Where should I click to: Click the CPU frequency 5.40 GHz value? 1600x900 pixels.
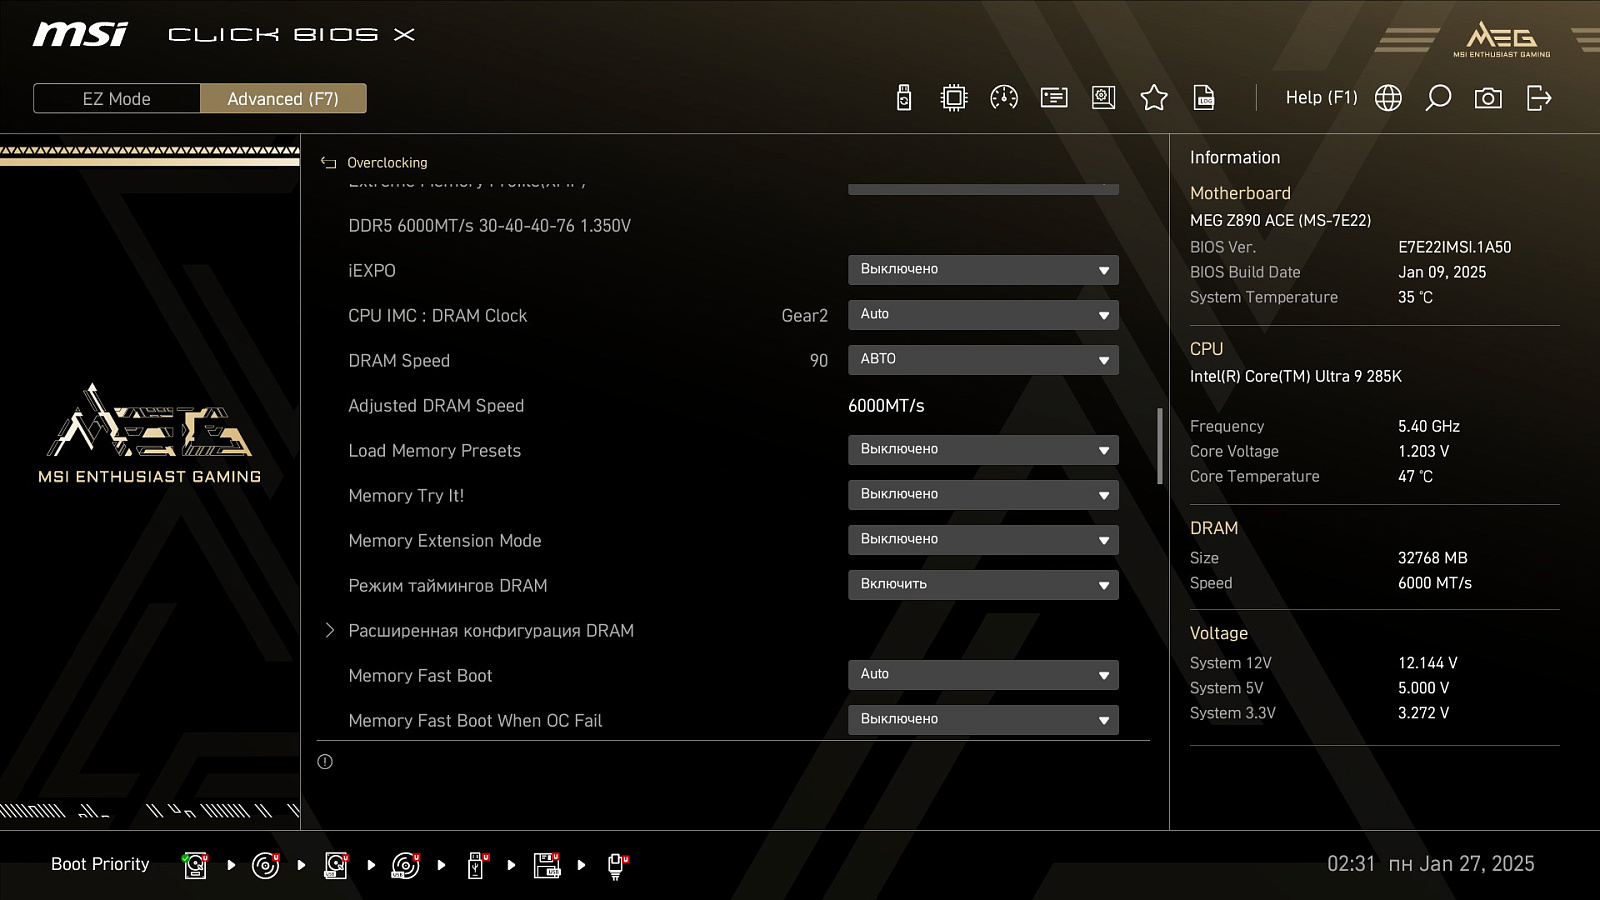point(1429,426)
